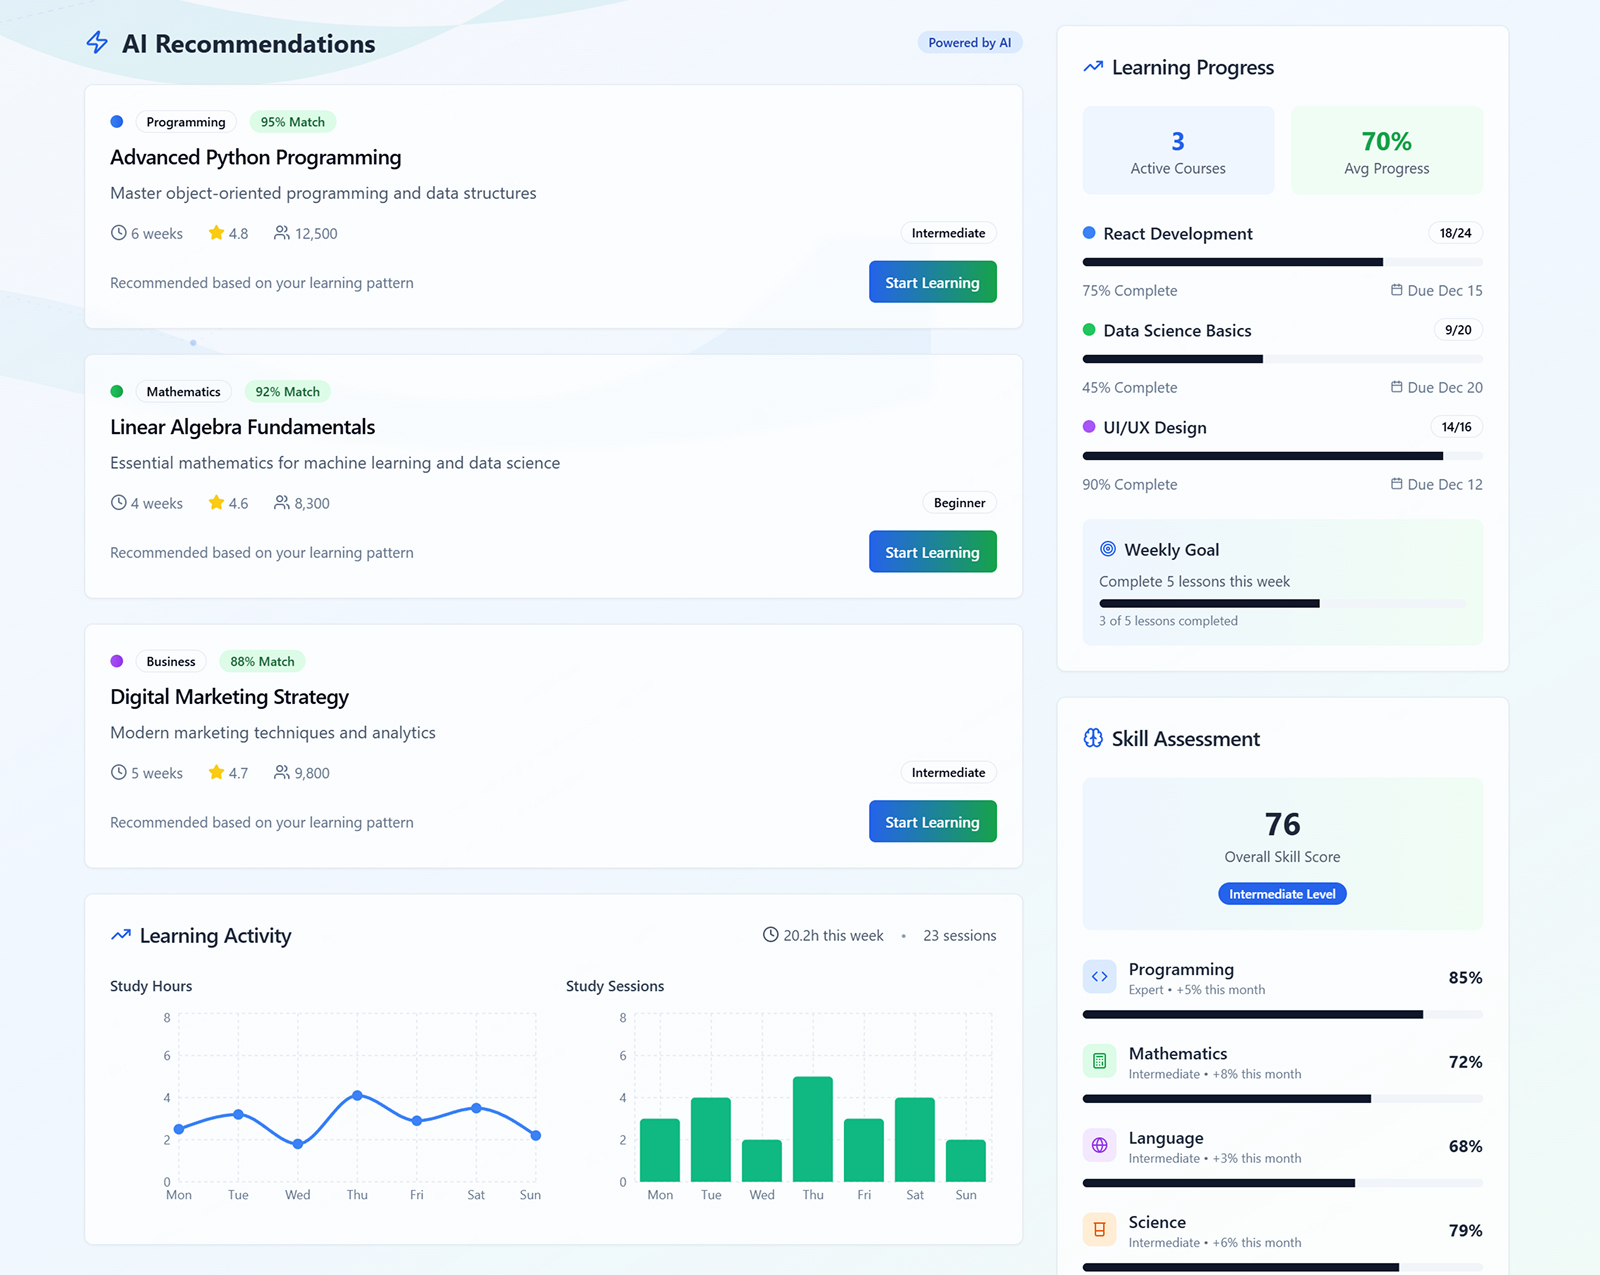Click the lightning bolt AI Recommendations icon
1600x1275 pixels.
(97, 43)
